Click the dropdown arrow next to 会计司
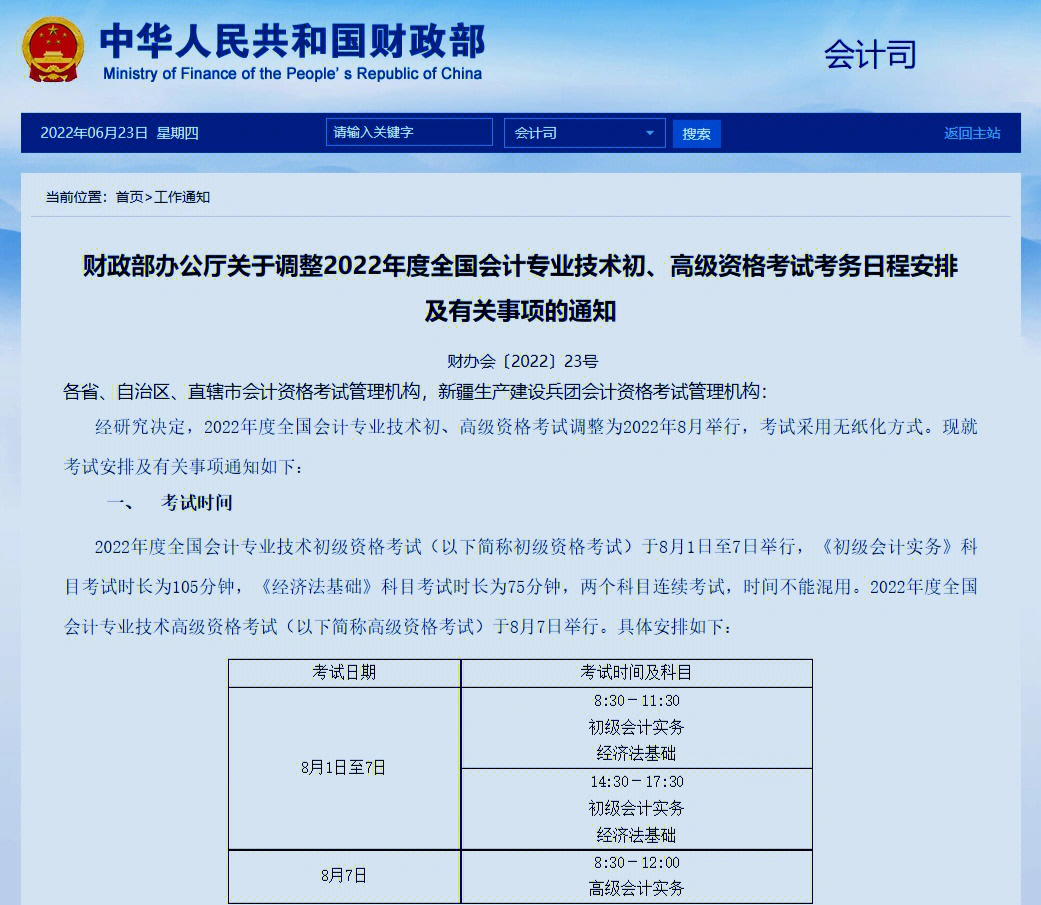Screen dimensions: 1041x905 click(x=651, y=132)
